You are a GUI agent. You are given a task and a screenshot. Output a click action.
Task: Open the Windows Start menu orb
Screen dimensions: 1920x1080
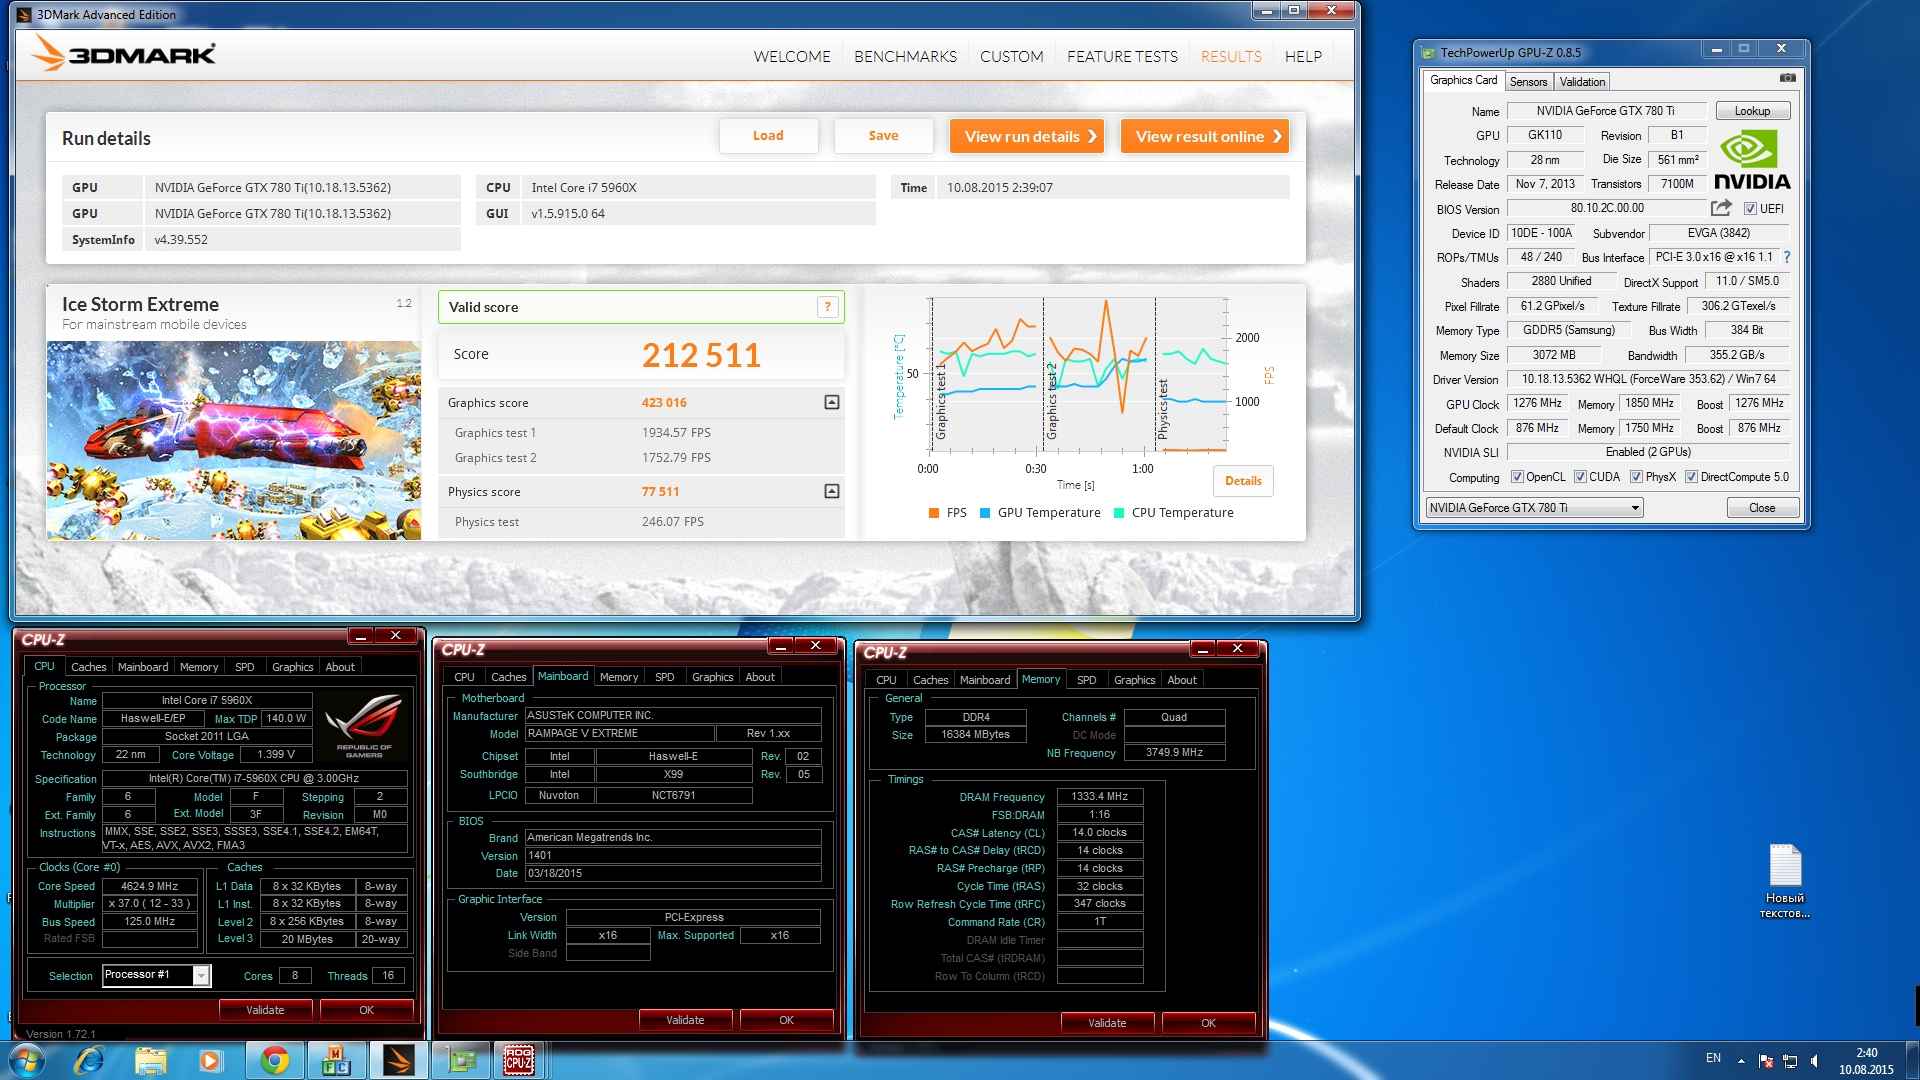point(26,1060)
